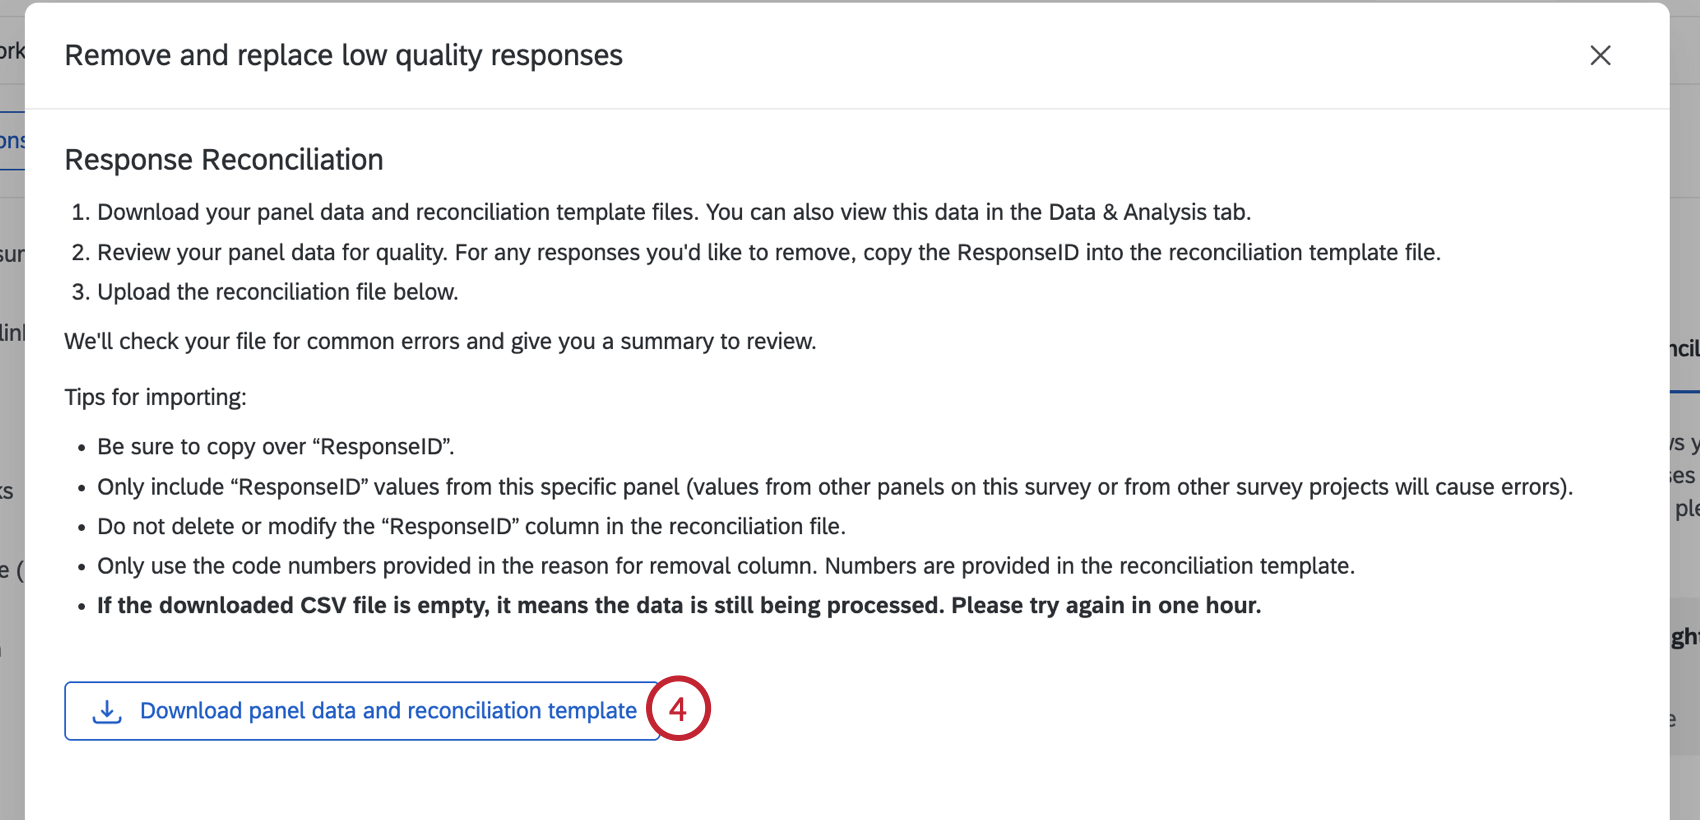Click the red circled number 4 annotation
This screenshot has width=1700, height=820.
point(679,709)
